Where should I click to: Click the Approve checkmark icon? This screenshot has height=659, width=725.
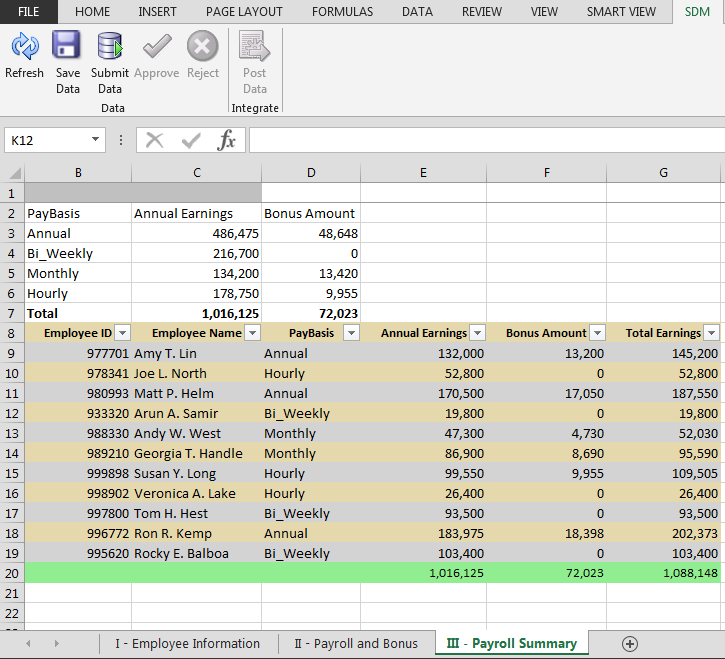pos(156,47)
